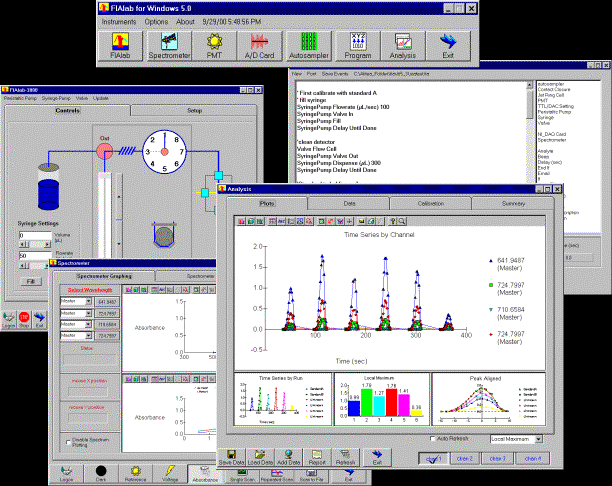Open About menu in FIAlab for Windows
Screen dimensions: 612x486
pos(185,22)
